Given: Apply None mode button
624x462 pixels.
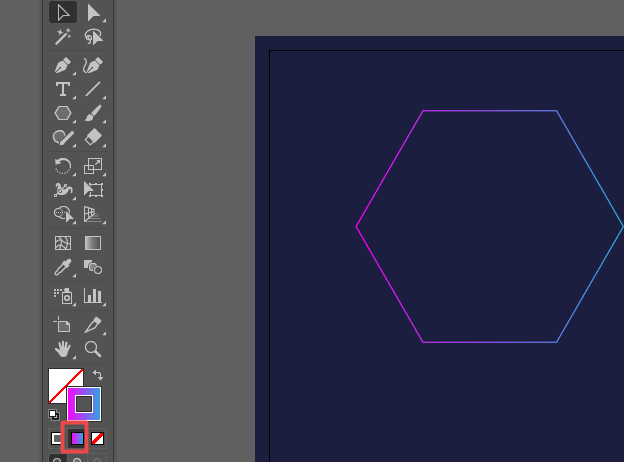Looking at the screenshot, I should [98, 439].
